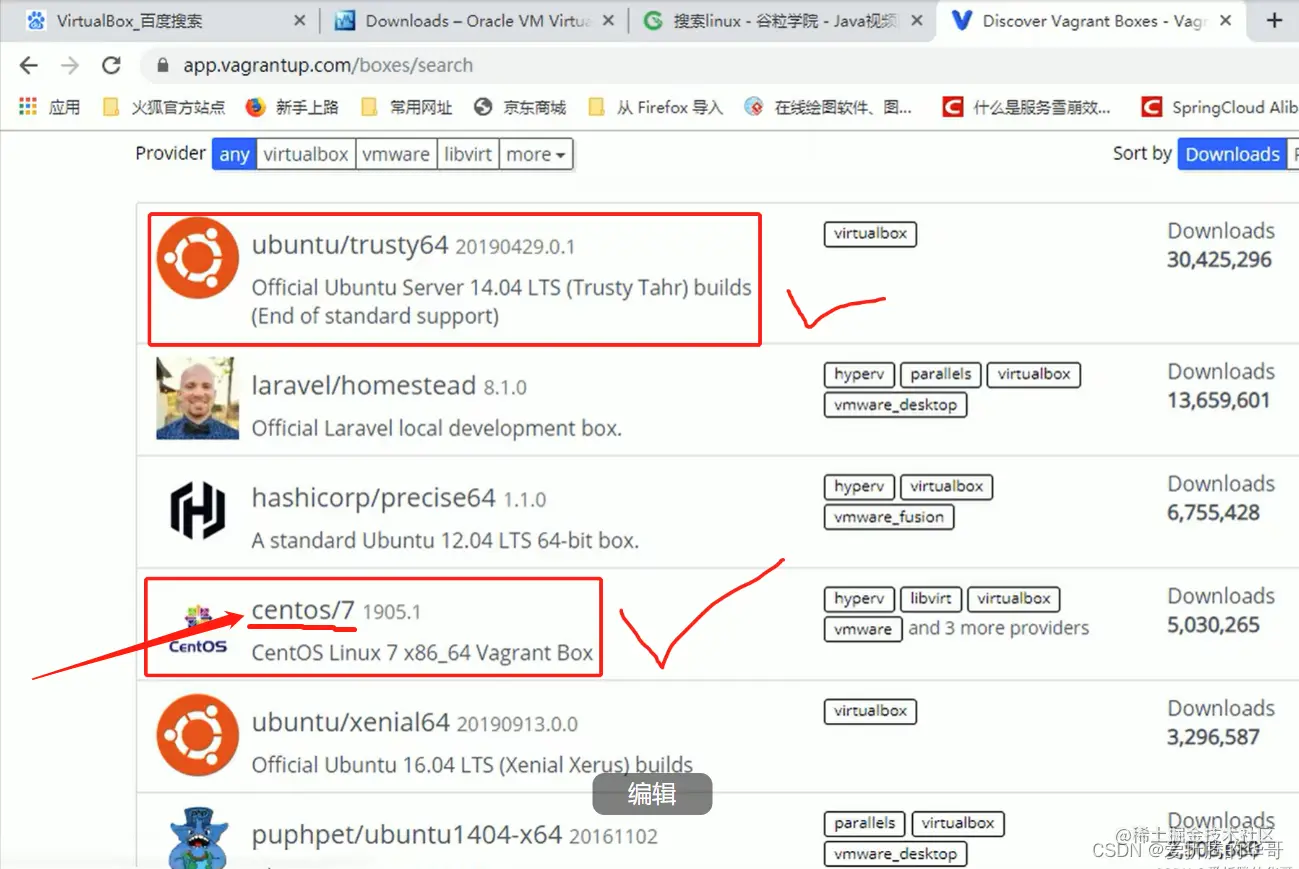Open the SpringCloud Alib bookmark
This screenshot has height=869, width=1299.
(1219, 107)
